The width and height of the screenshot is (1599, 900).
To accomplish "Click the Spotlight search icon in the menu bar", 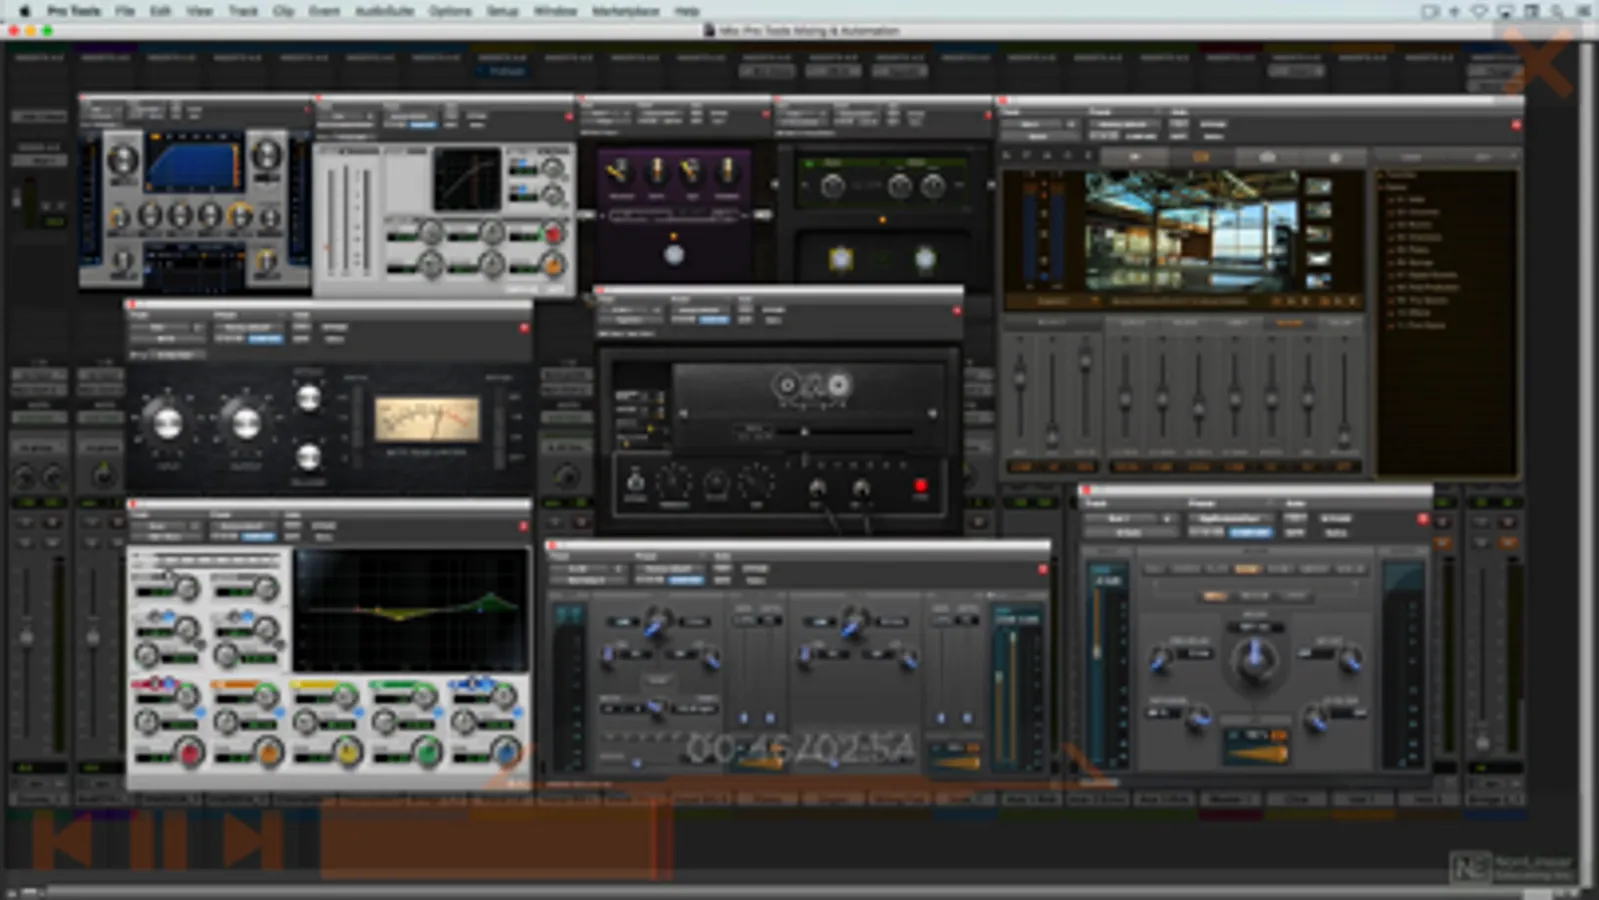I will tap(1557, 11).
